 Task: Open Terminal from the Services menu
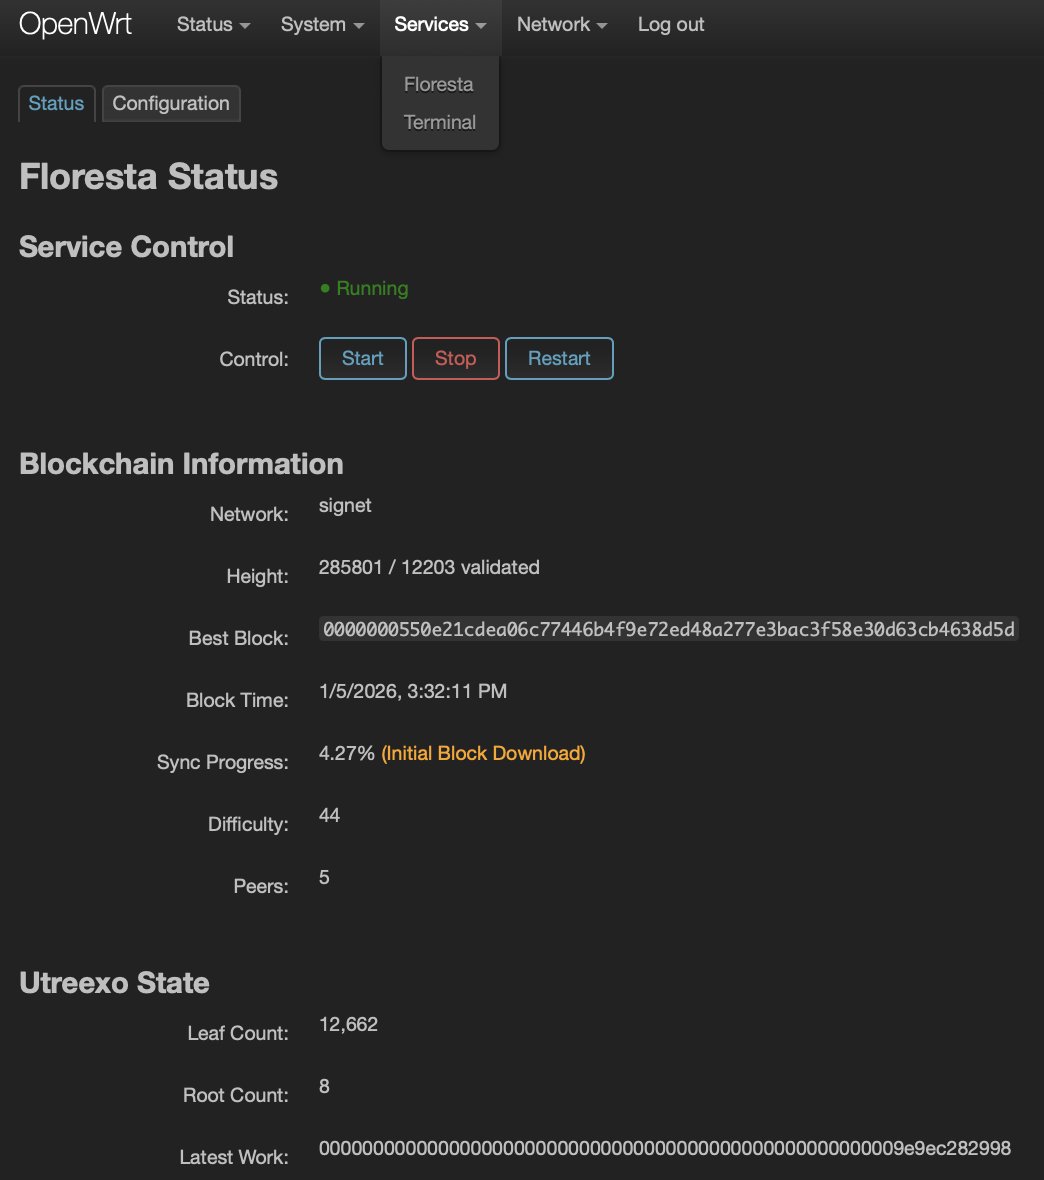tap(439, 122)
